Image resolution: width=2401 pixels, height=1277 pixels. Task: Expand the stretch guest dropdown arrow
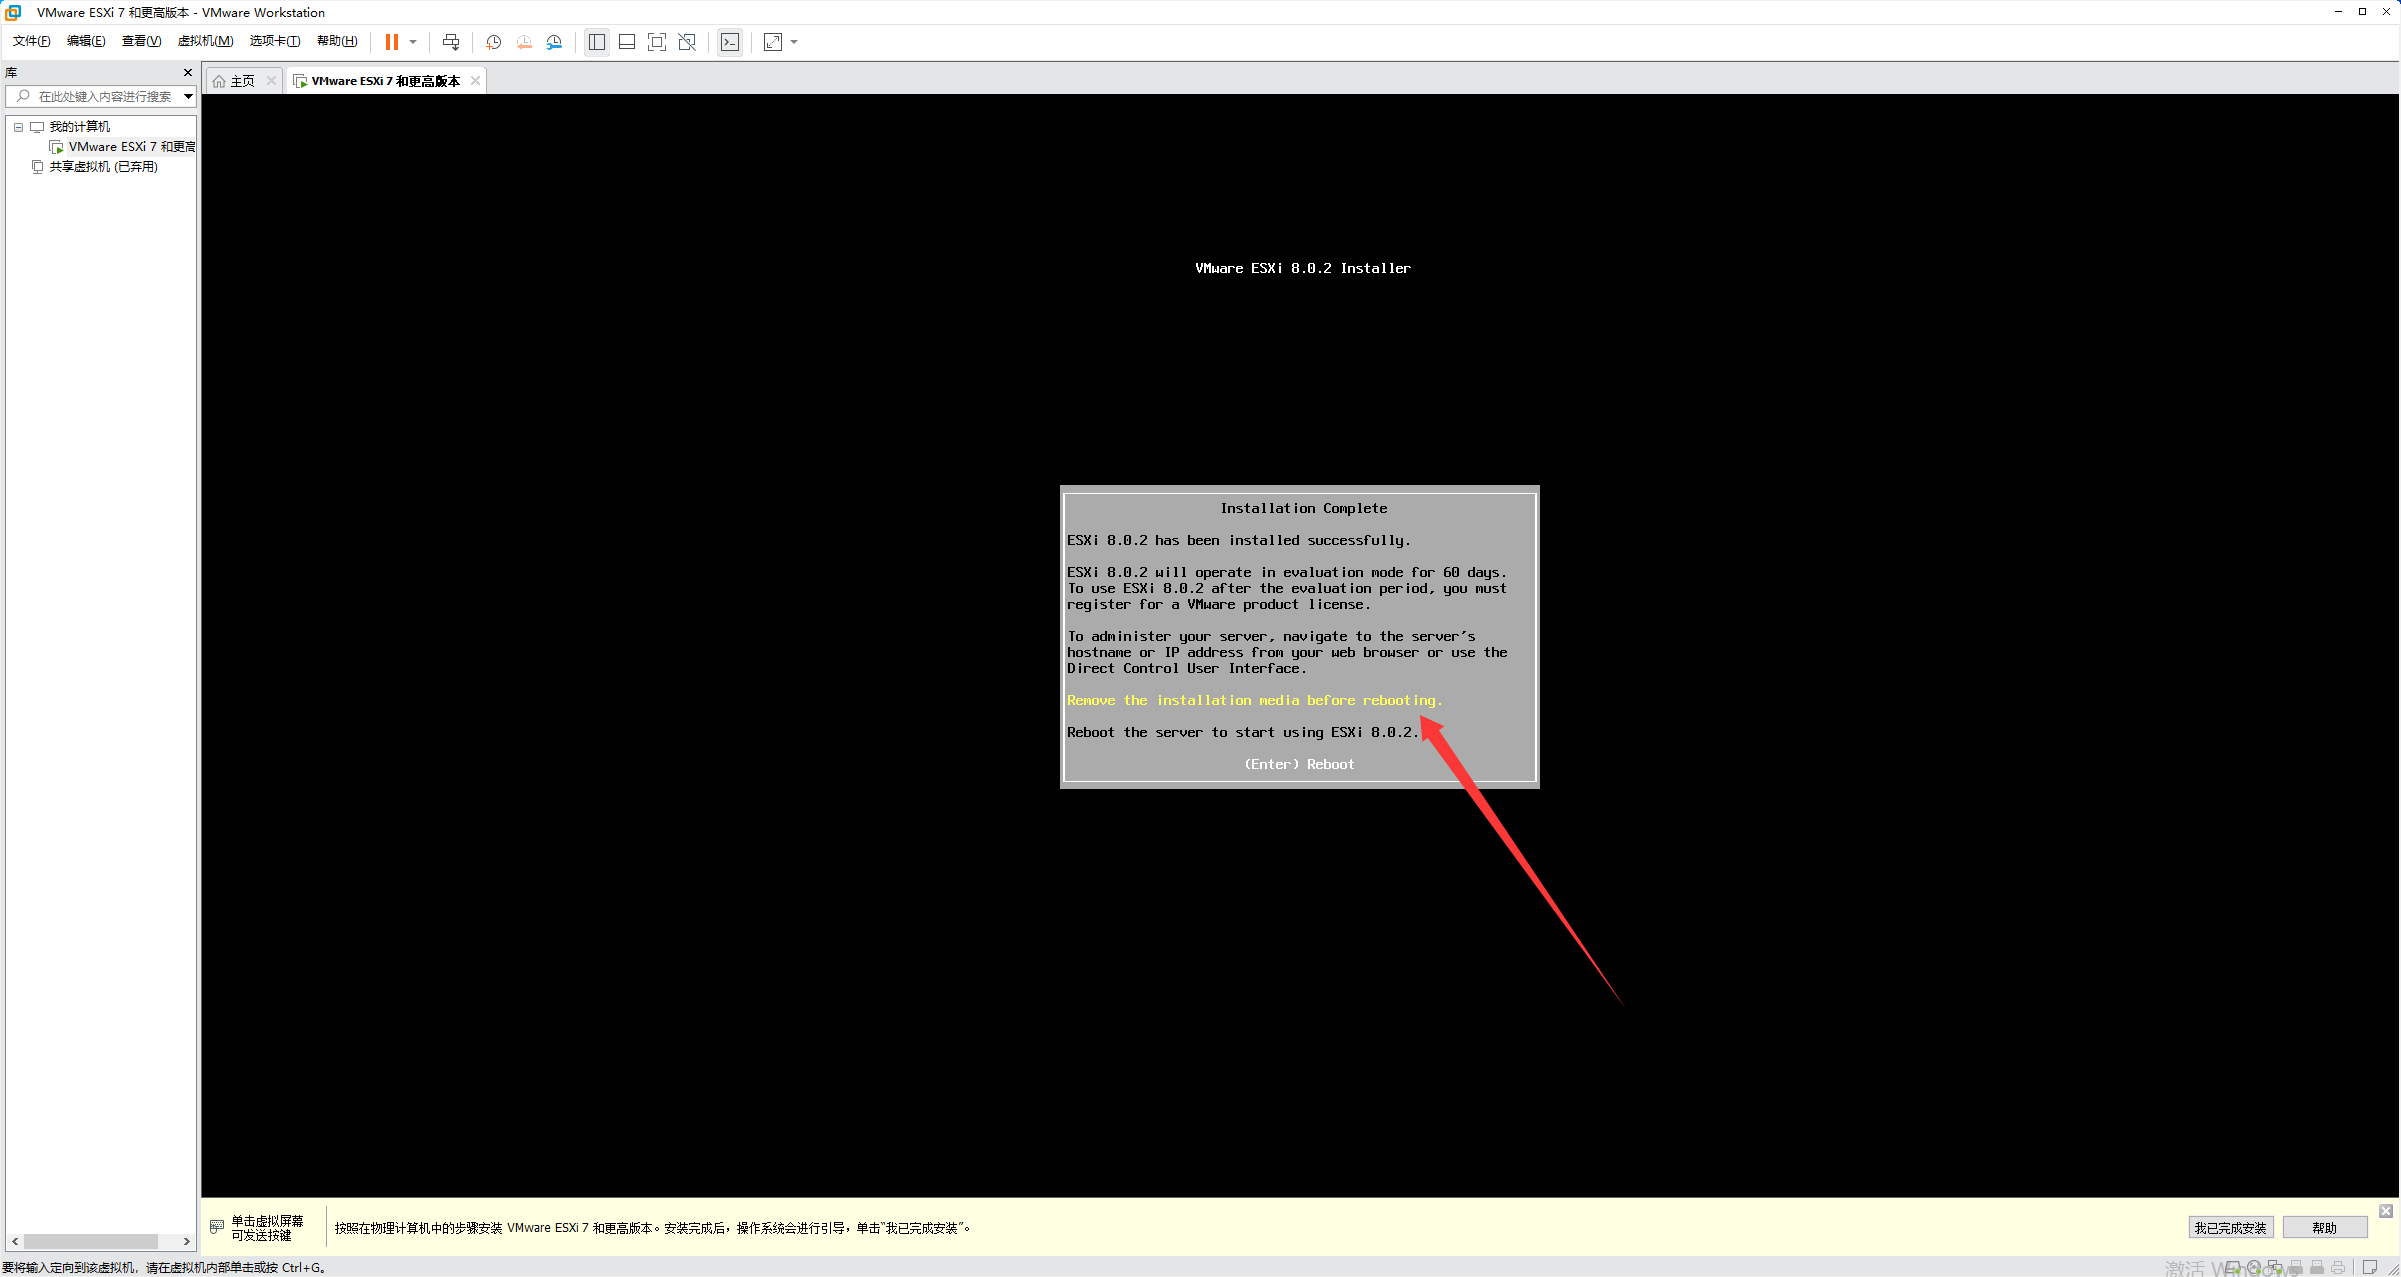795,42
